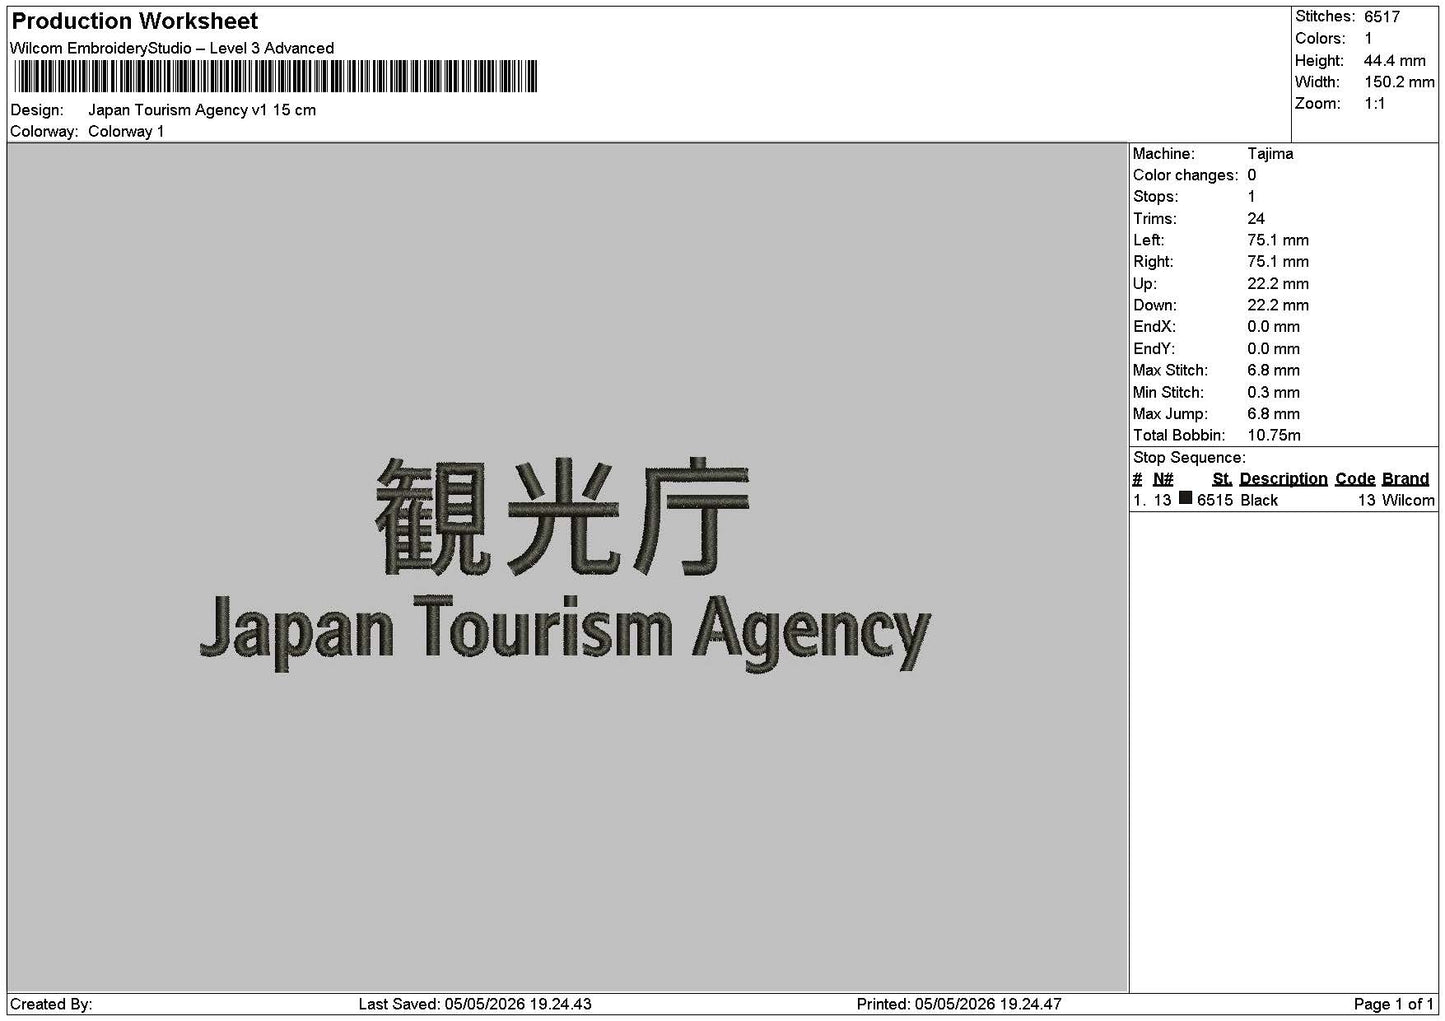Image resolution: width=1445 pixels, height=1021 pixels.
Task: Select the Wilcom EmbroideryStudio Level 3 Advanced text
Action: click(172, 48)
